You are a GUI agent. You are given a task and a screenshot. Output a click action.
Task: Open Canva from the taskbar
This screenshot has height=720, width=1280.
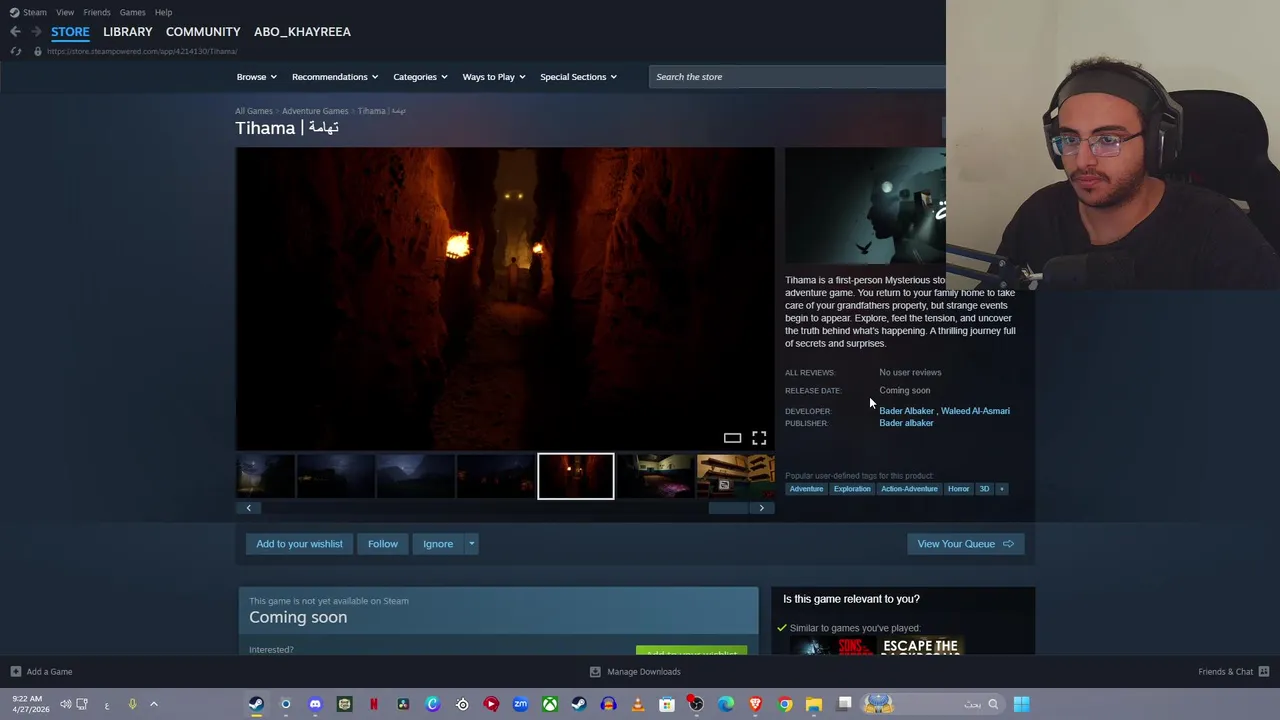pyautogui.click(x=432, y=704)
